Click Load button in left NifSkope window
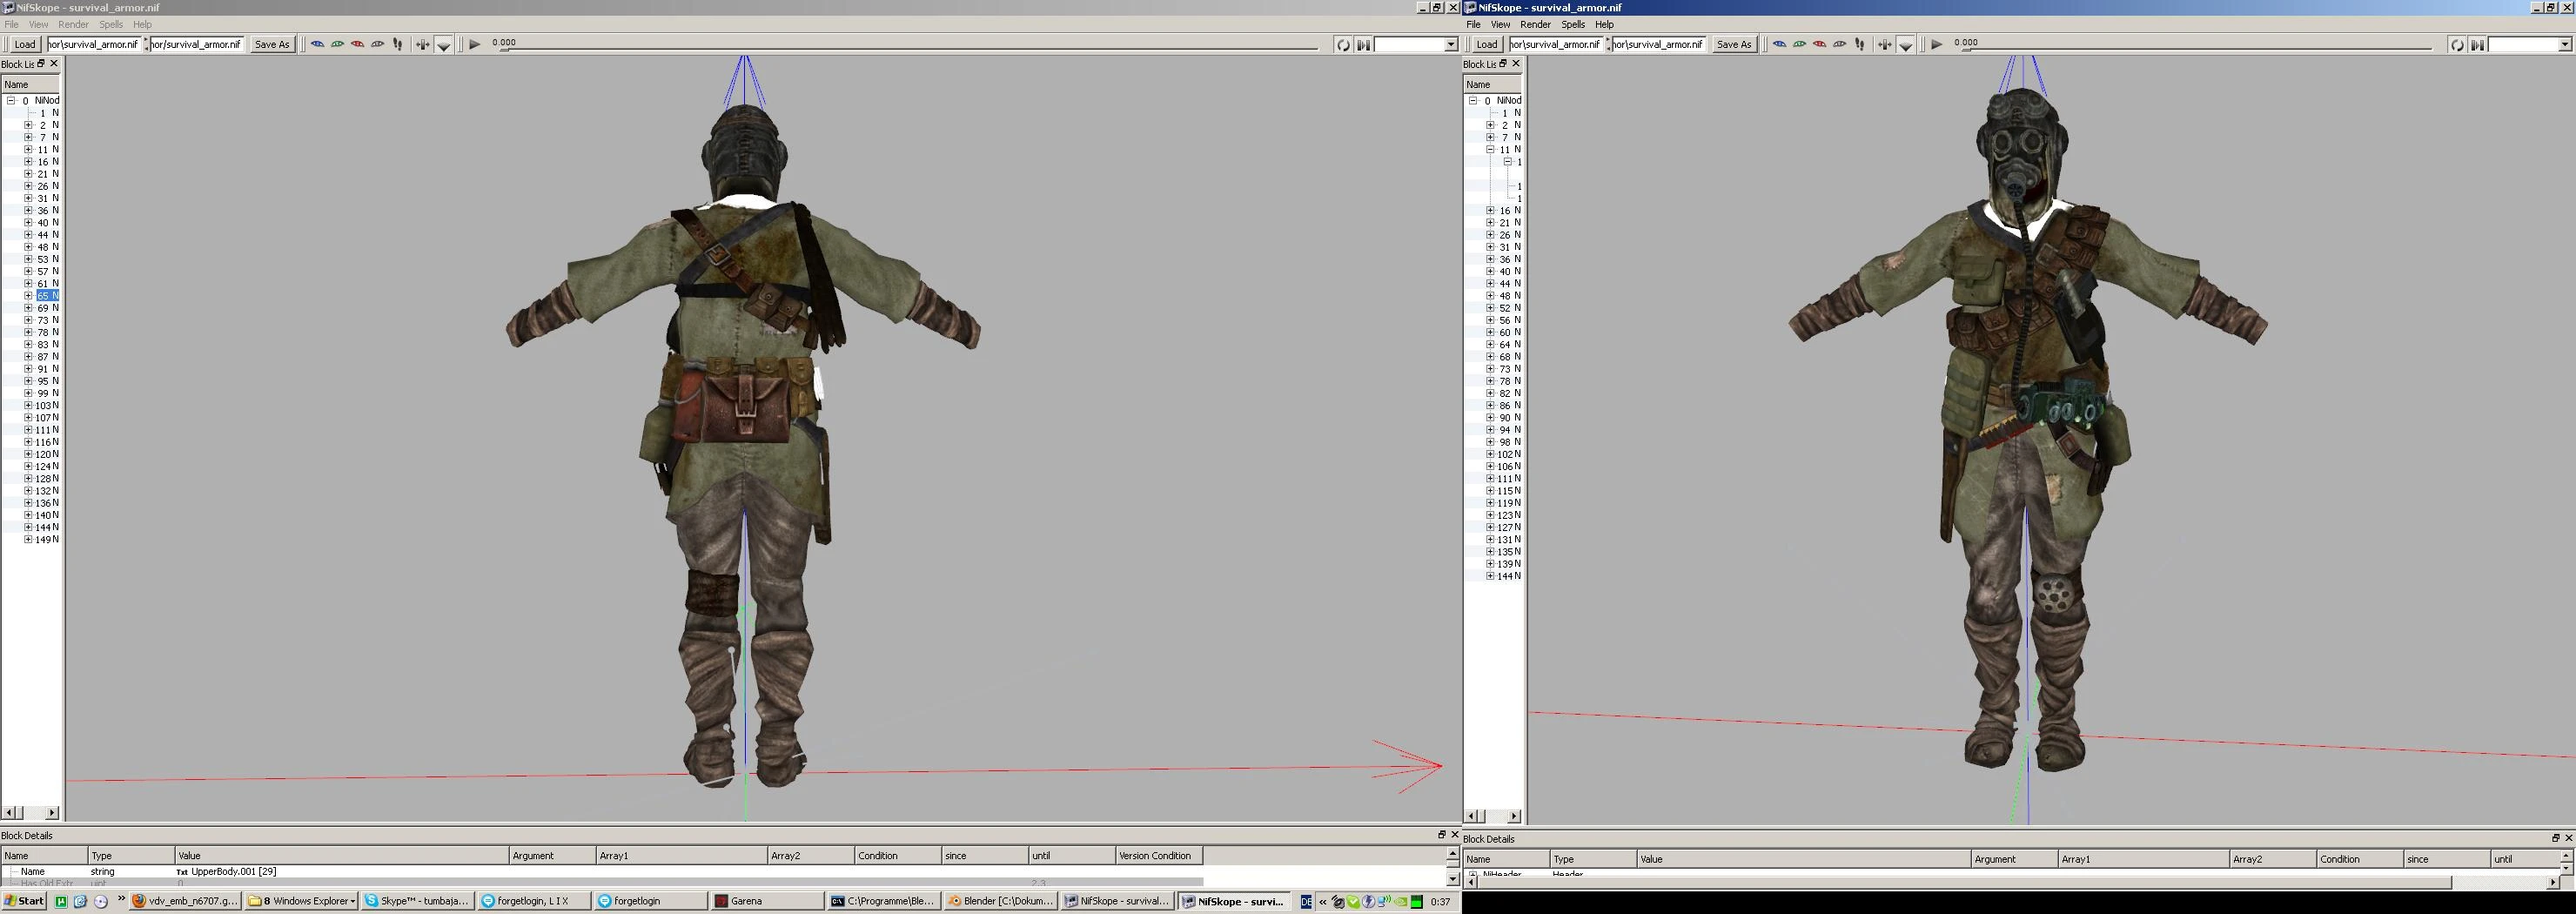Image resolution: width=2576 pixels, height=914 pixels. click(x=25, y=44)
